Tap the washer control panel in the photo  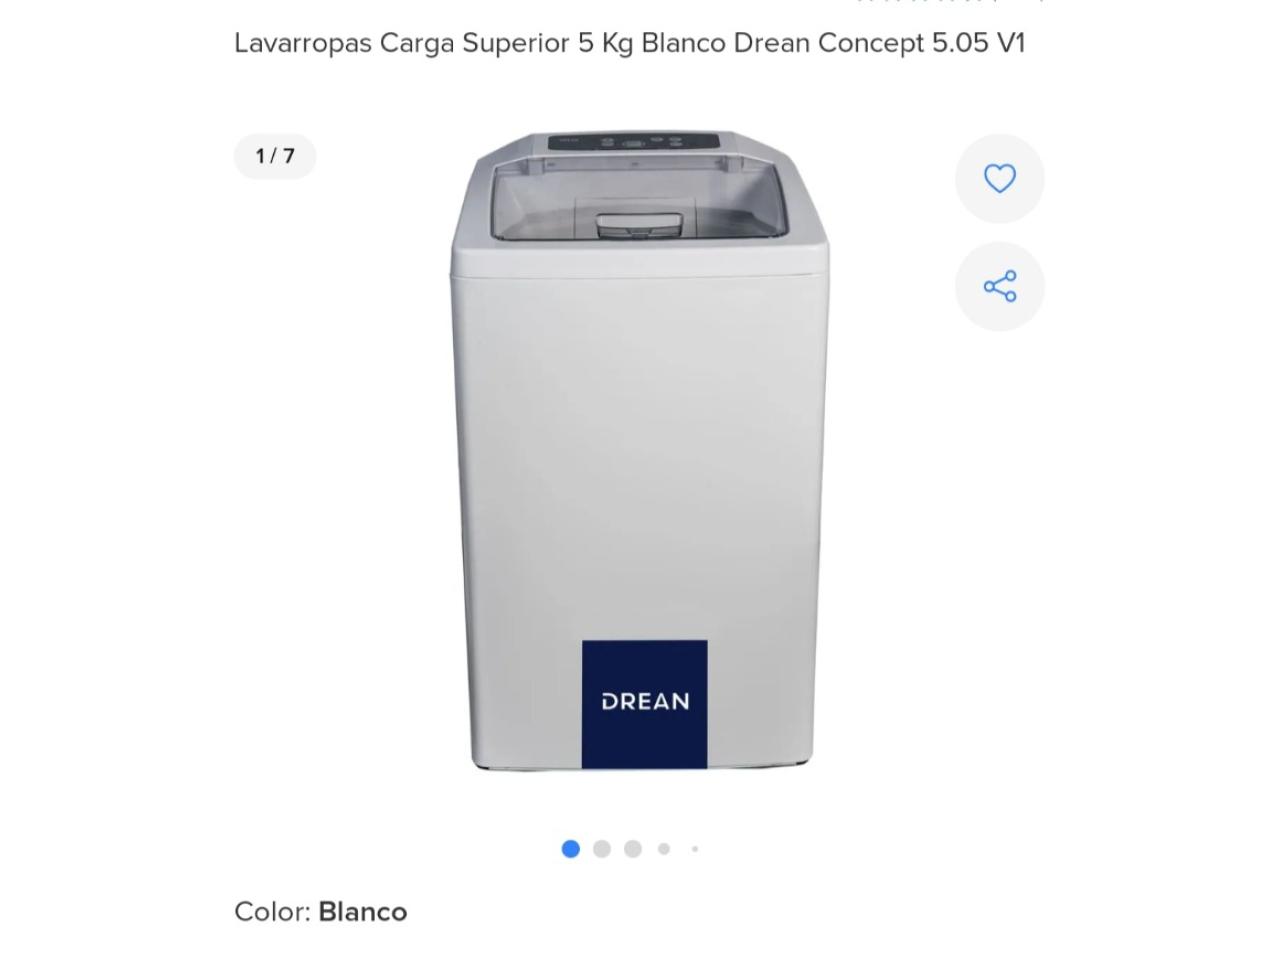[633, 141]
